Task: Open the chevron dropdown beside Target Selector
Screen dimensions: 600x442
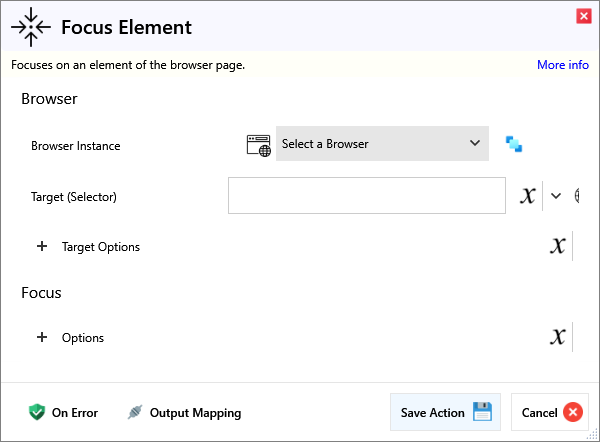Action: click(556, 196)
